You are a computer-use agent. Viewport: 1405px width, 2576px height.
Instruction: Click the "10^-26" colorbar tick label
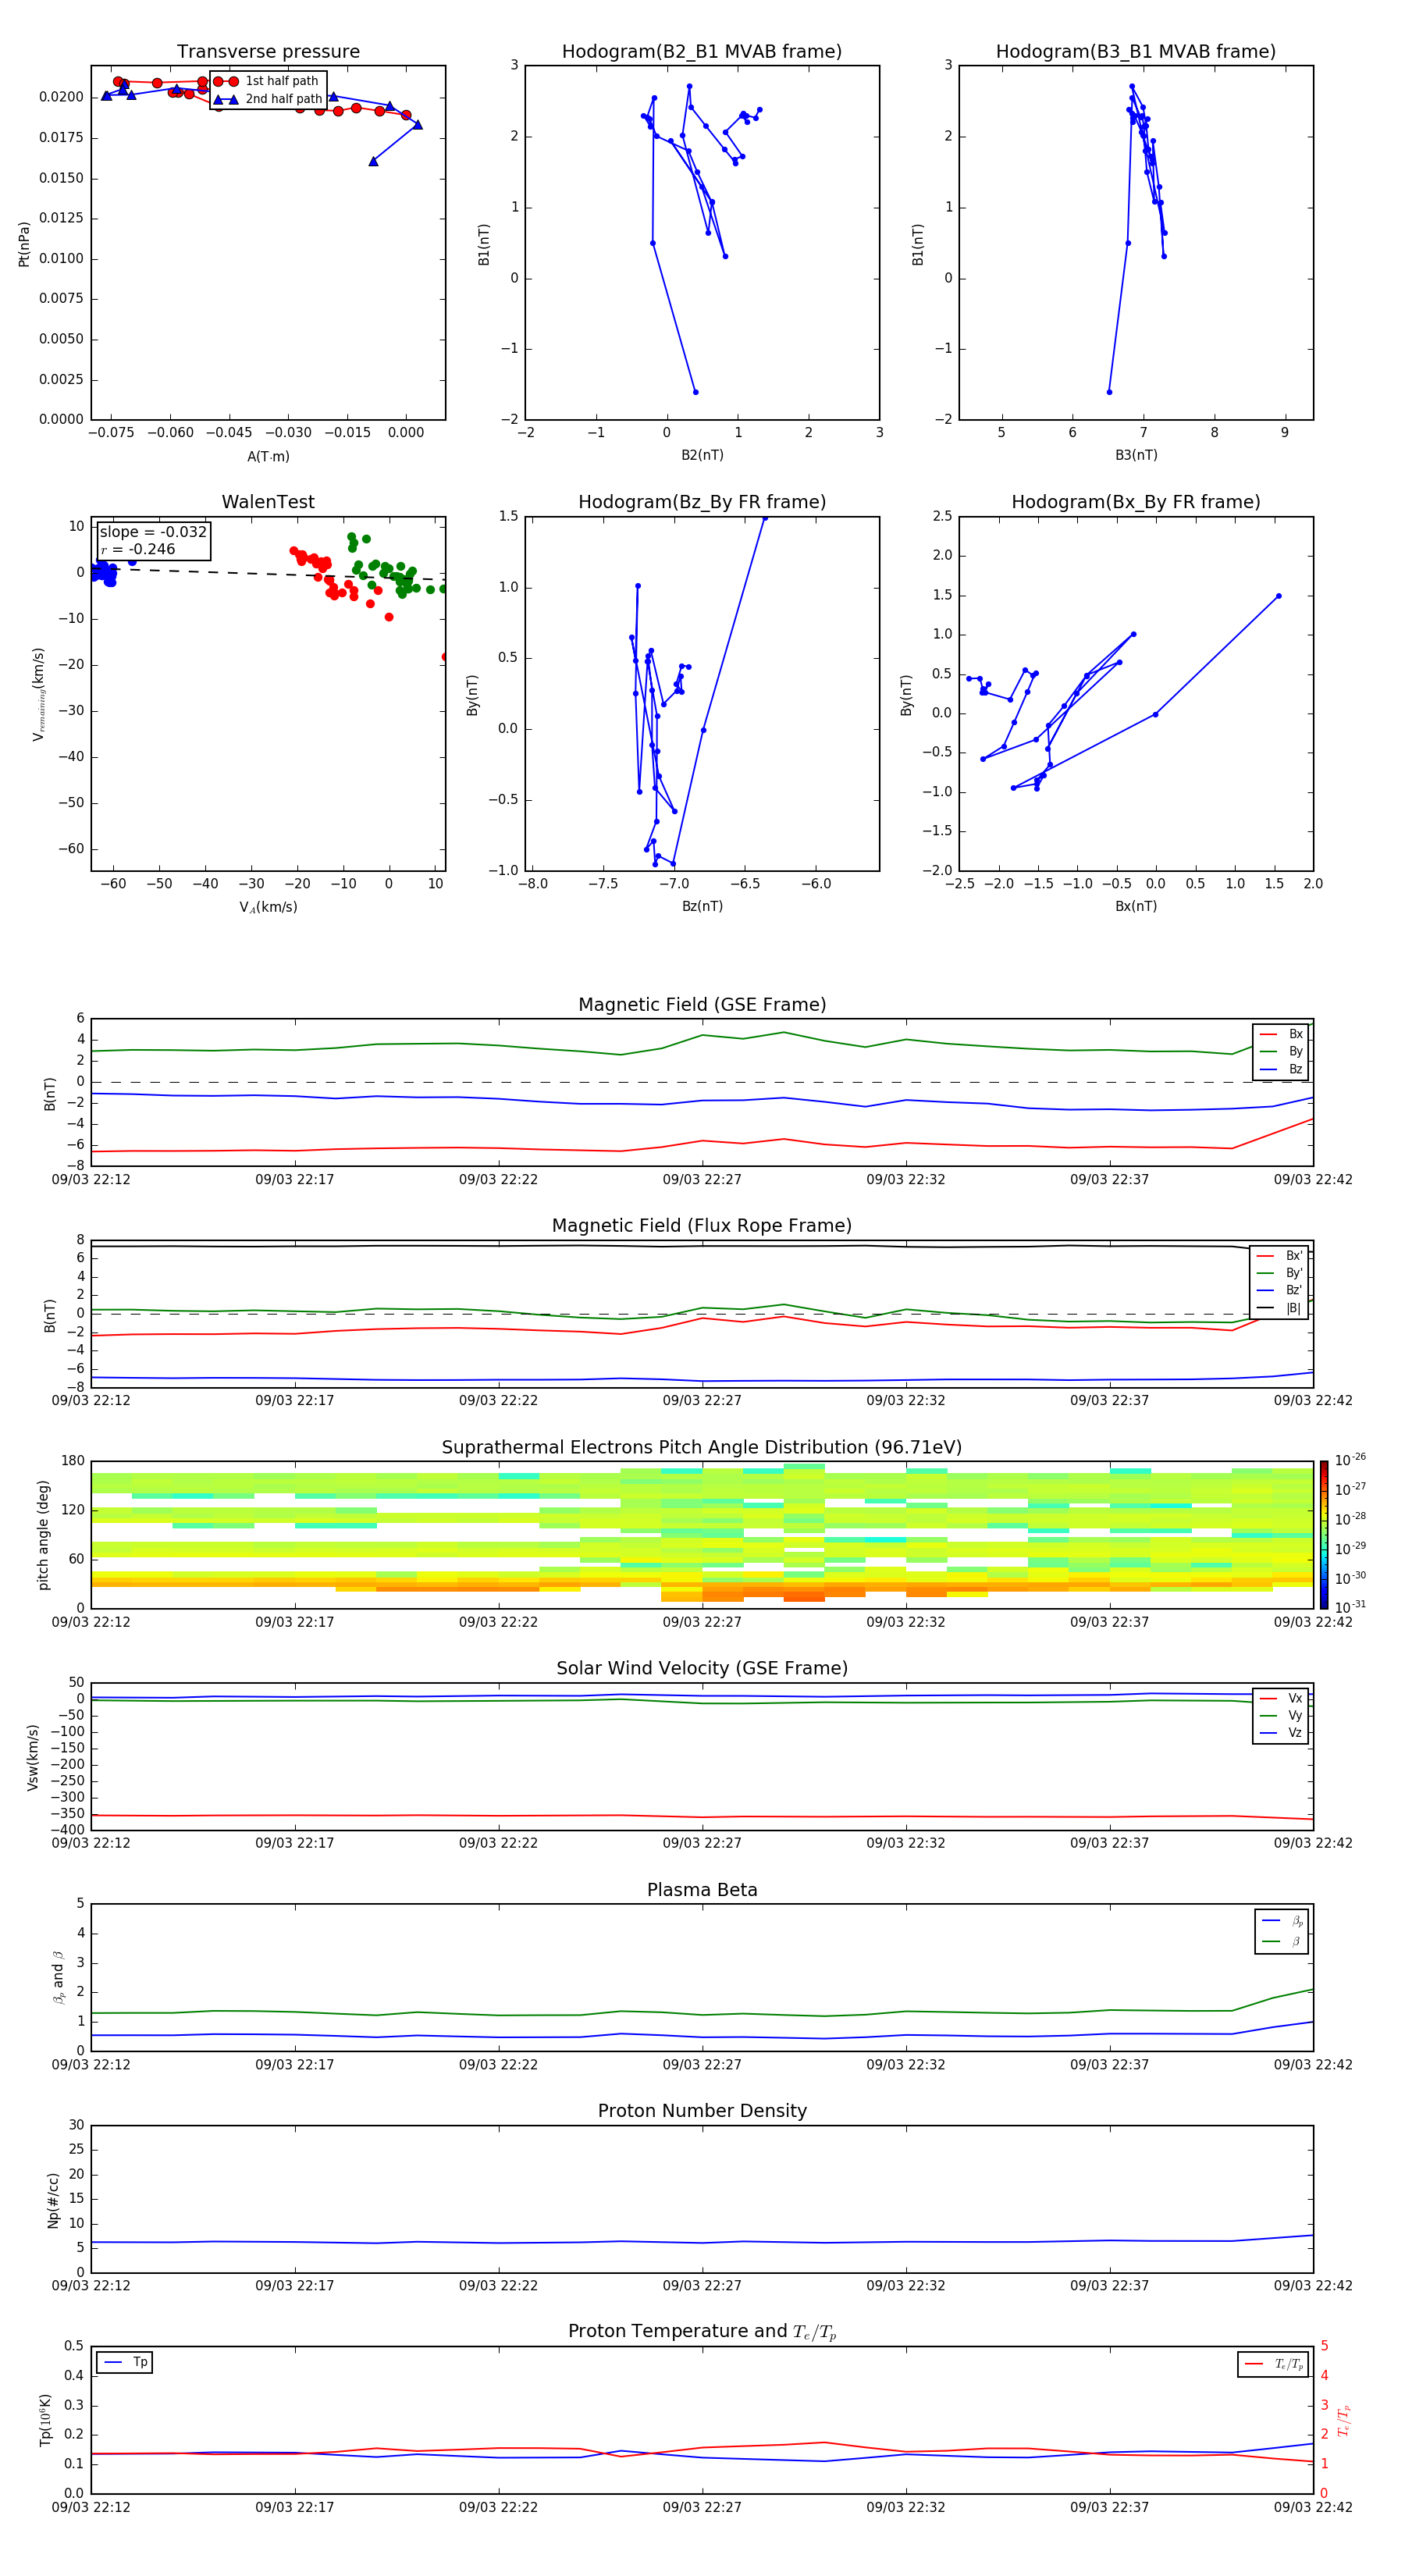click(x=1350, y=1460)
